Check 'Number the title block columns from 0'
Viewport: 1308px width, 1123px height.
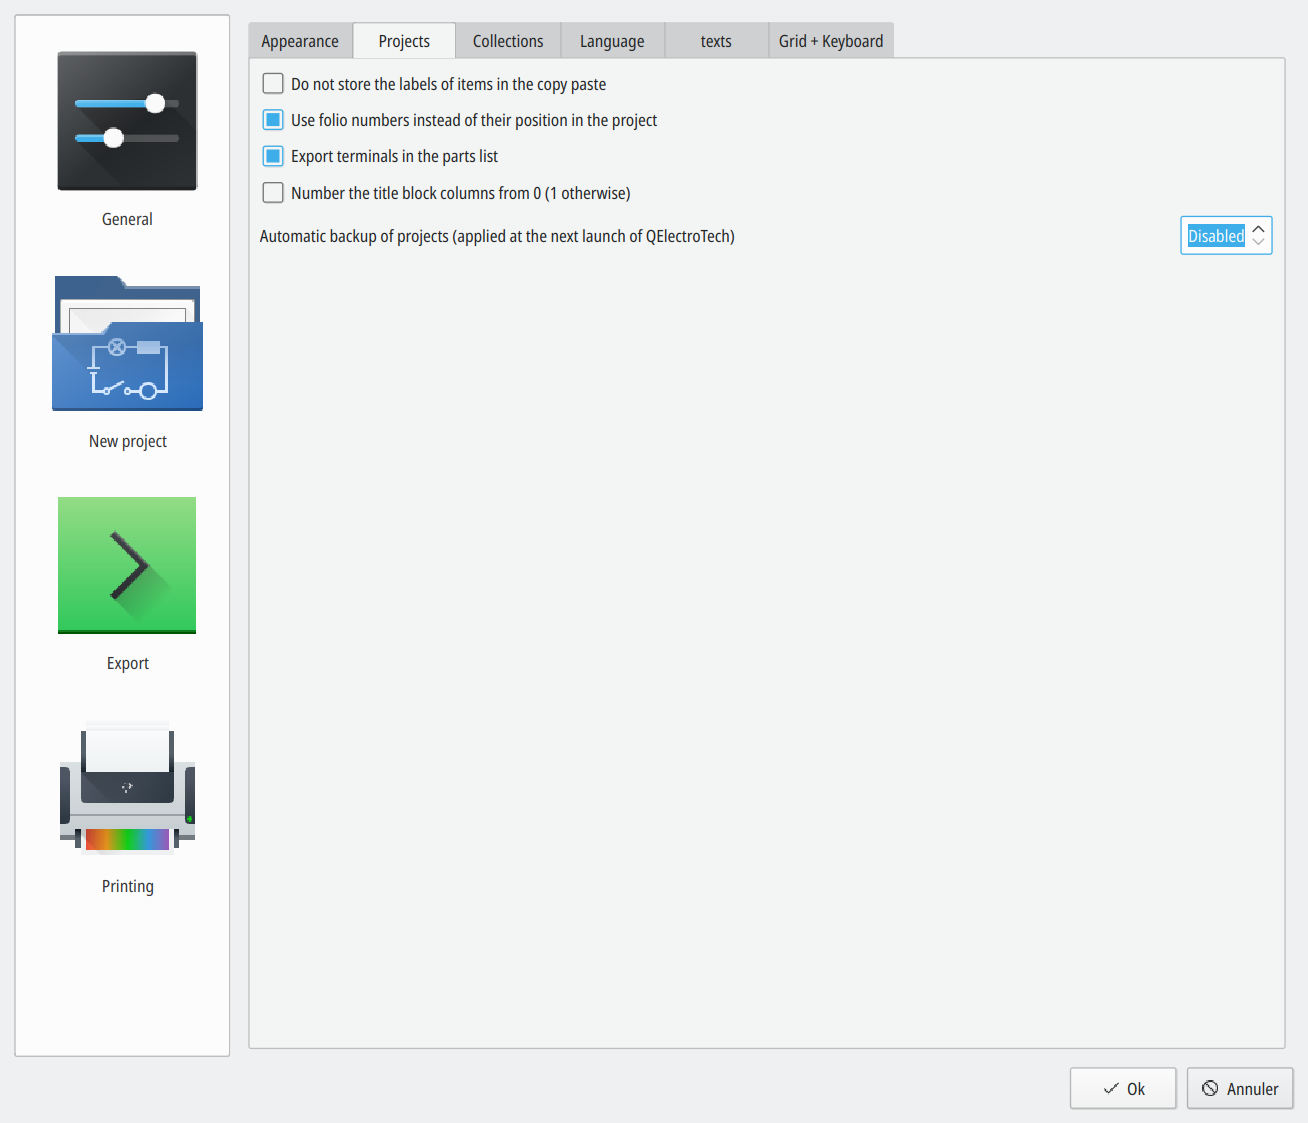(x=273, y=193)
